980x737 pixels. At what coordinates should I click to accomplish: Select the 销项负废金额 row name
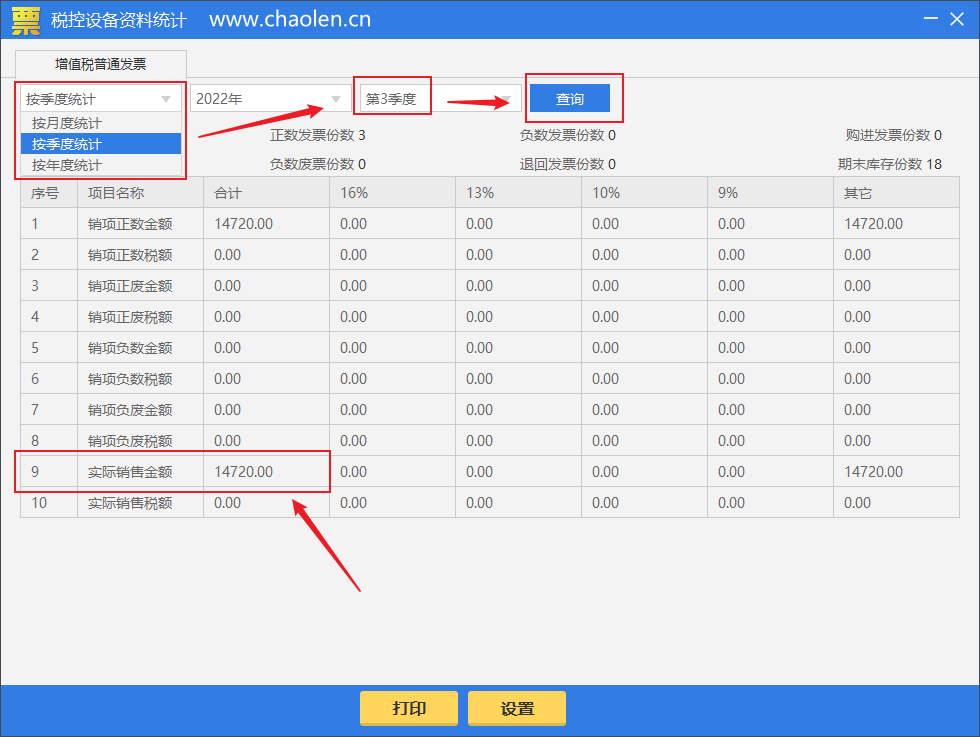[x=130, y=409]
